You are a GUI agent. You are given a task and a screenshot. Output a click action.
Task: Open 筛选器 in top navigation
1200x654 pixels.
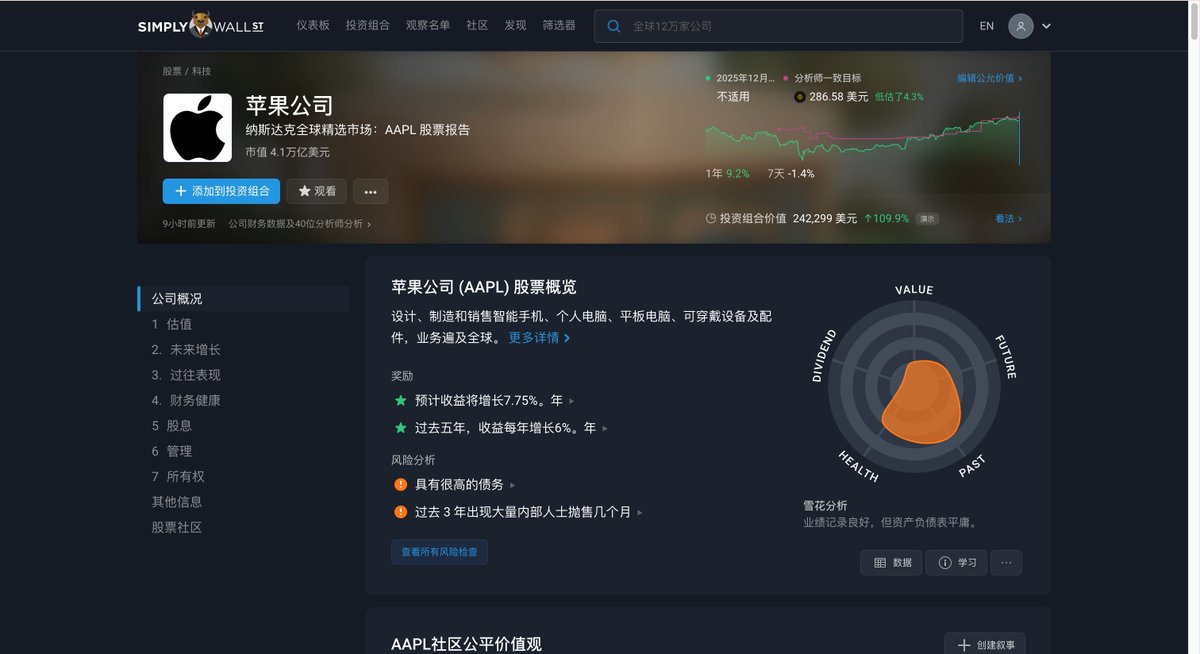click(559, 26)
